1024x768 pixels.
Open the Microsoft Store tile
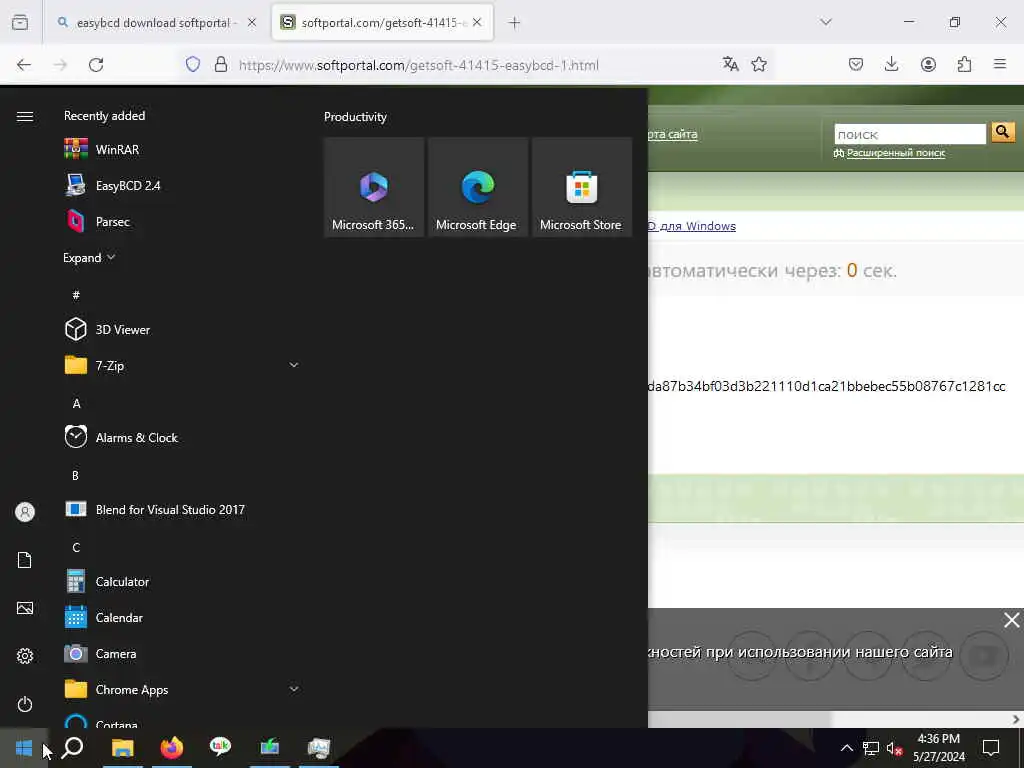pos(581,187)
